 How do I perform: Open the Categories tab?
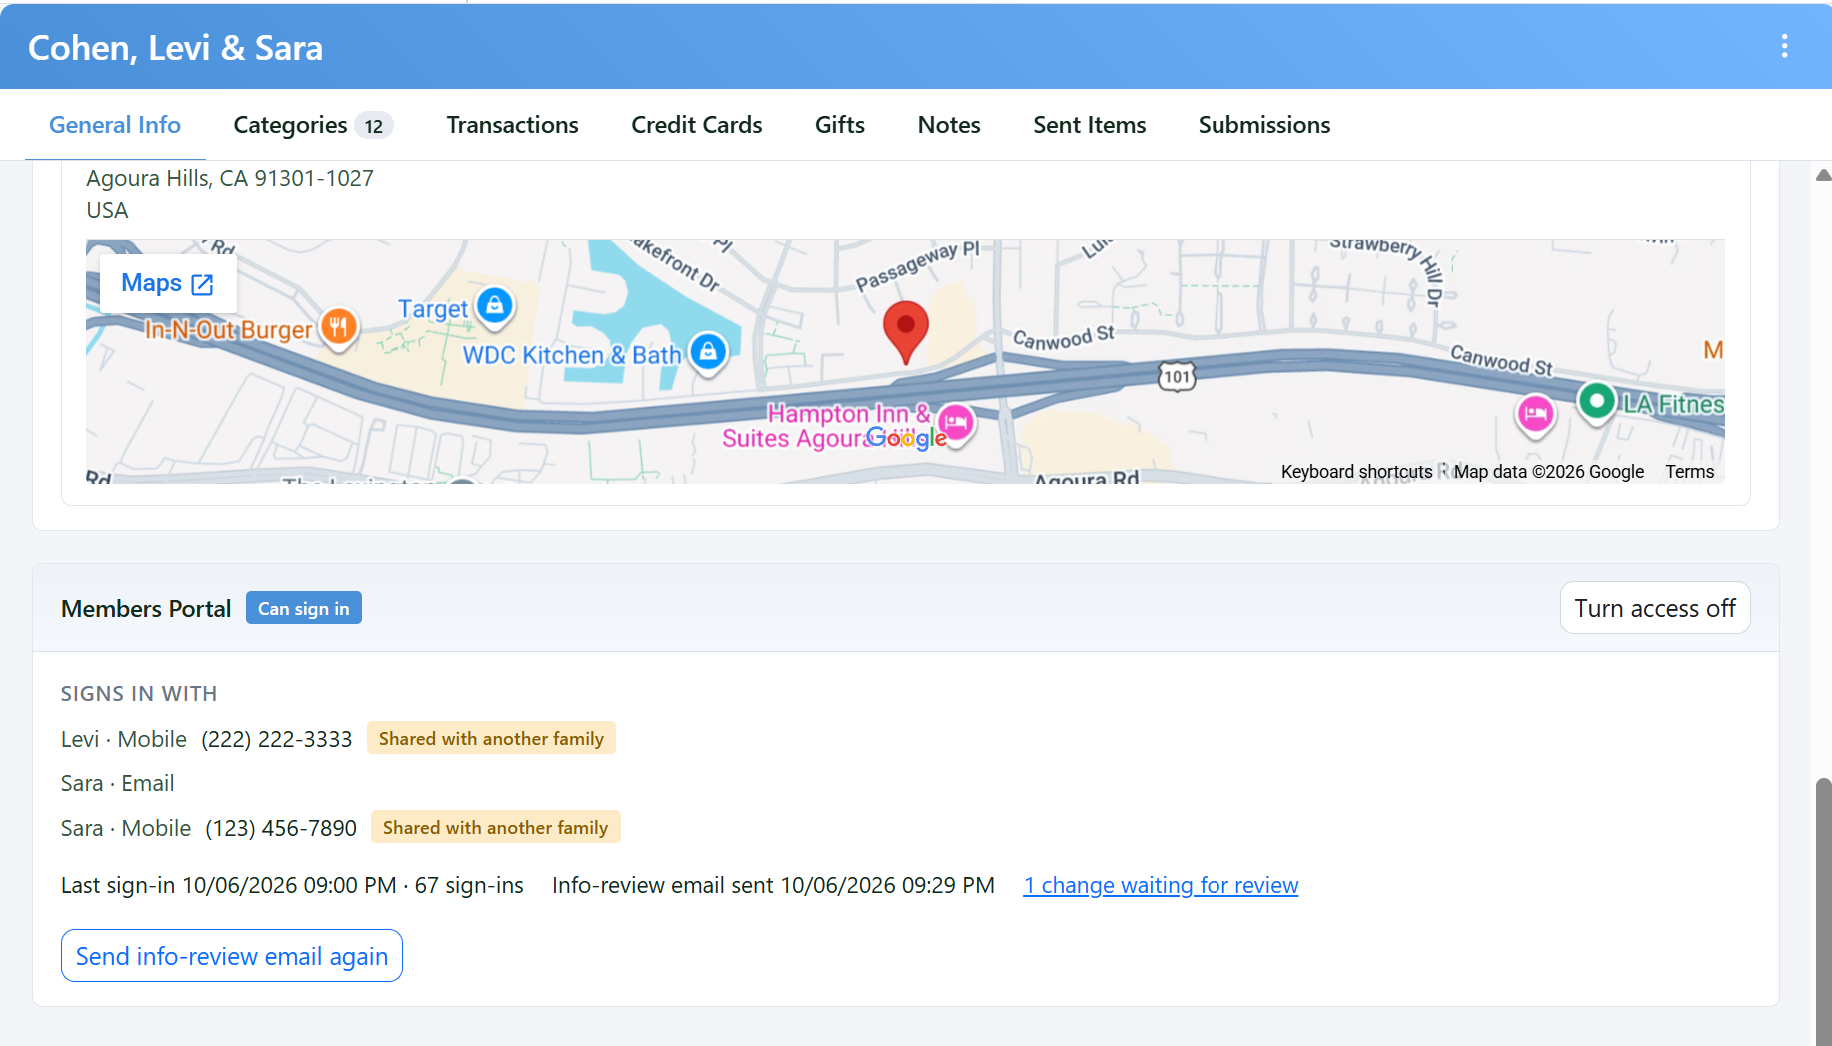[x=312, y=125]
